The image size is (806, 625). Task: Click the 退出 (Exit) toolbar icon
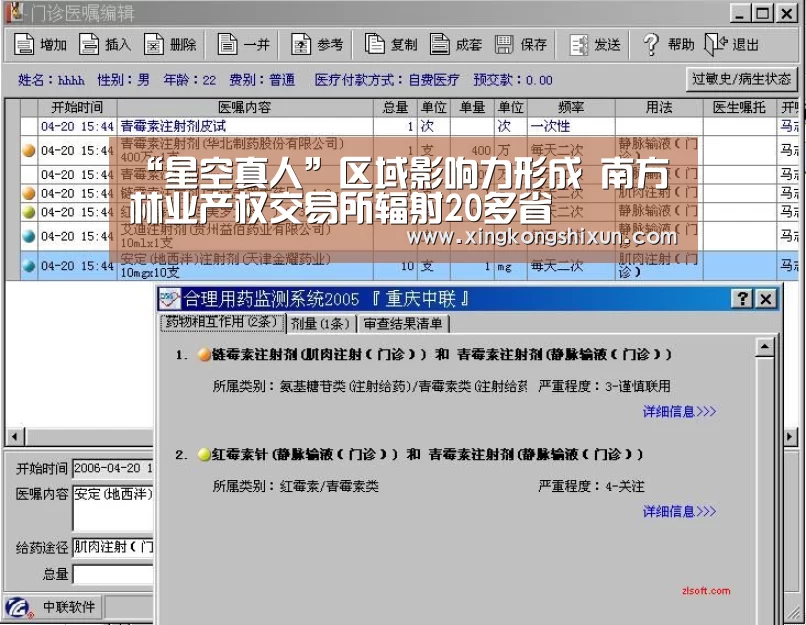pos(716,45)
